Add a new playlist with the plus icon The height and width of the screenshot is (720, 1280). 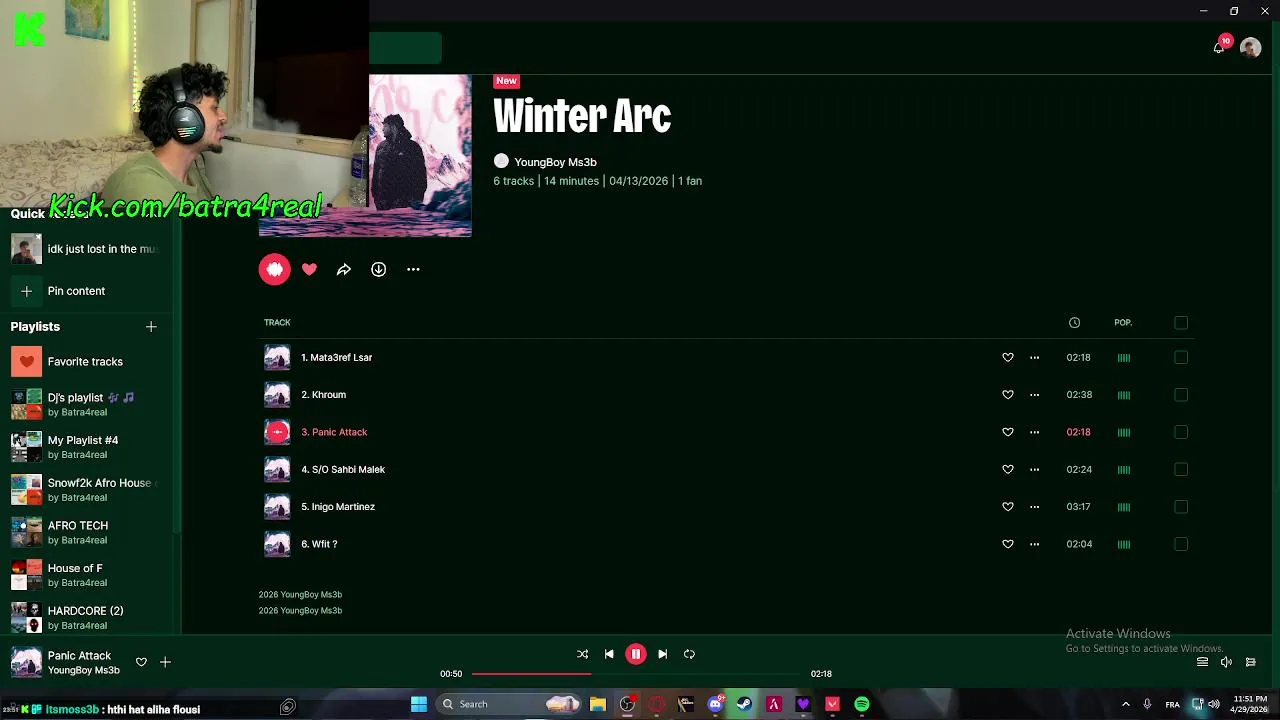coord(151,327)
